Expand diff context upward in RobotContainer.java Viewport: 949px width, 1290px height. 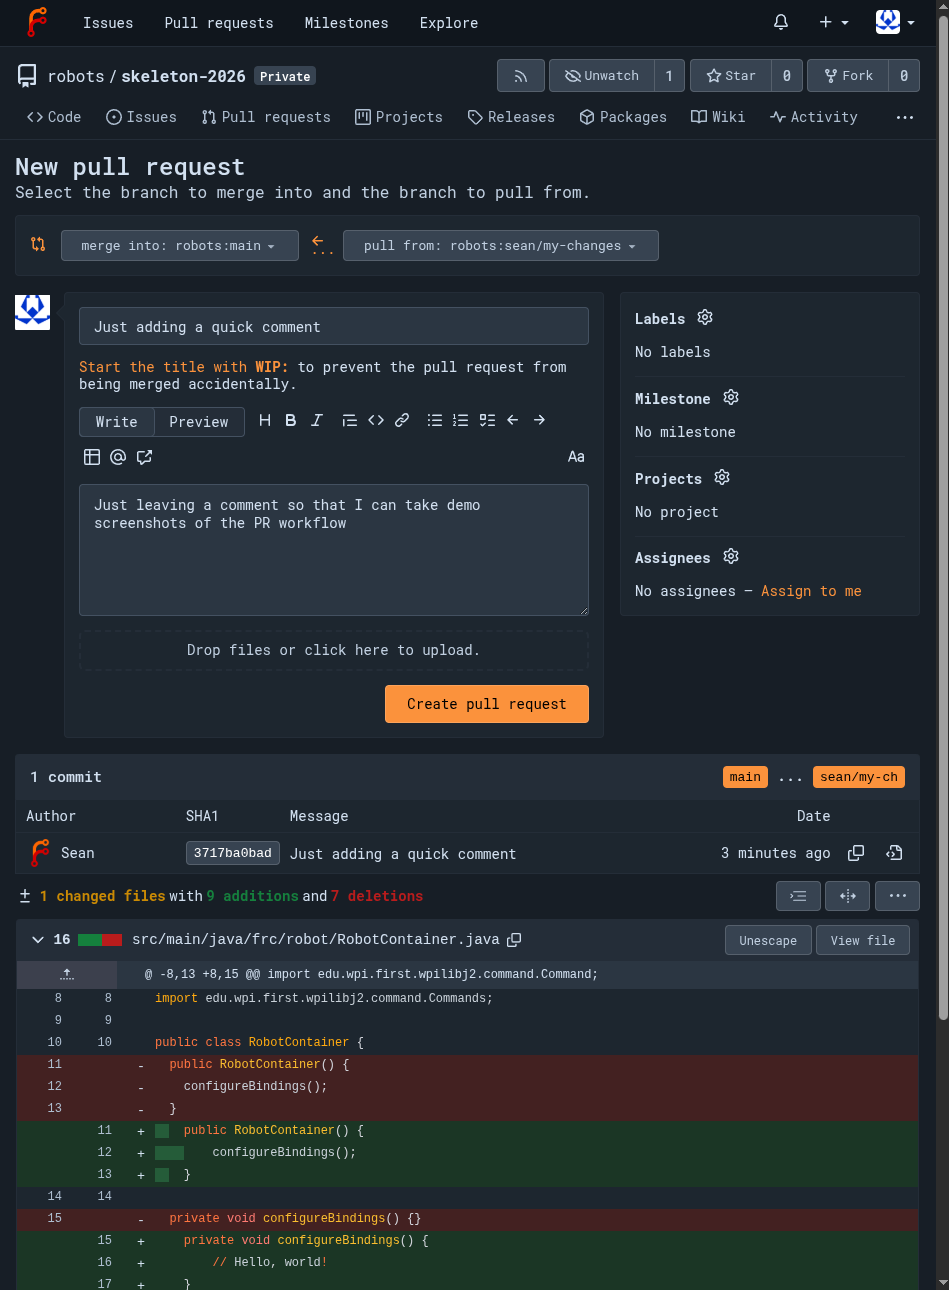pos(67,973)
